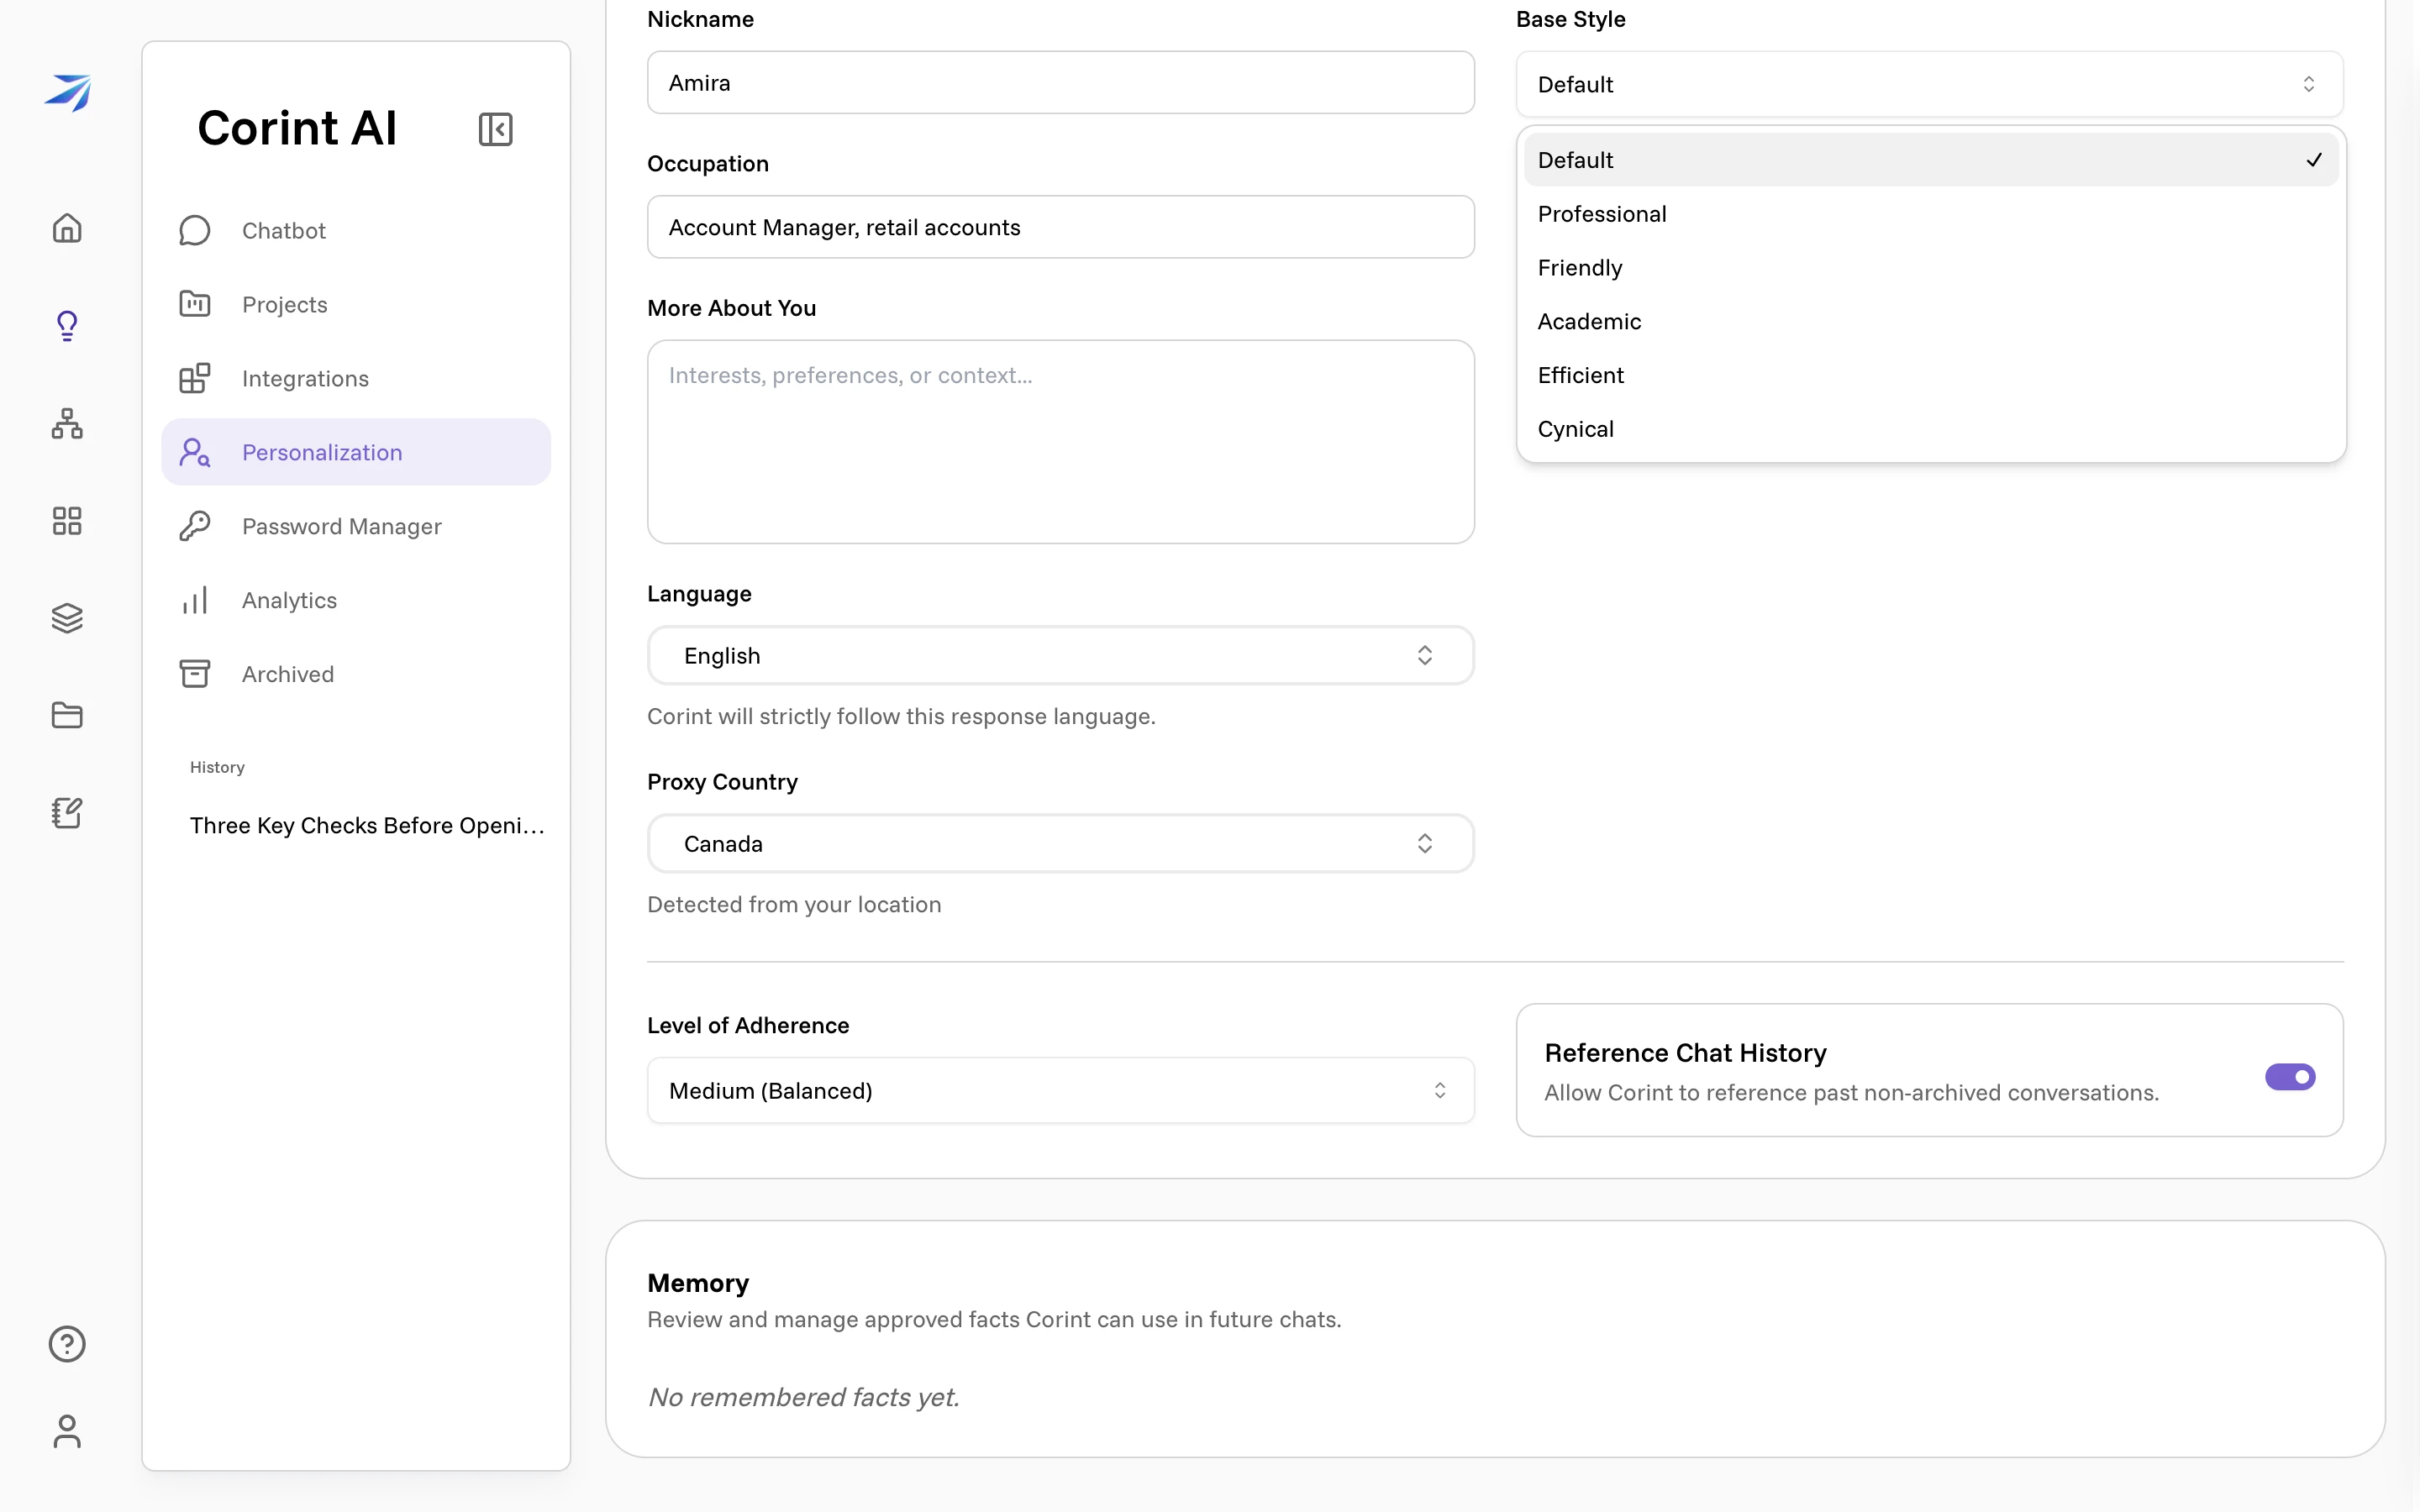The height and width of the screenshot is (1512, 2420).
Task: Click the Nickname field containing Amira
Action: pos(1060,83)
